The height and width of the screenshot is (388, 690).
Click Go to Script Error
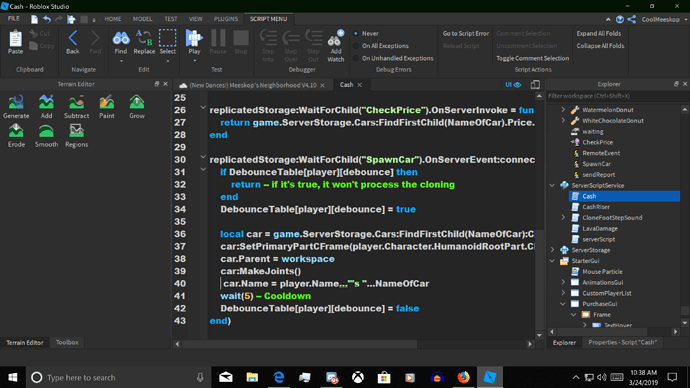(x=466, y=33)
